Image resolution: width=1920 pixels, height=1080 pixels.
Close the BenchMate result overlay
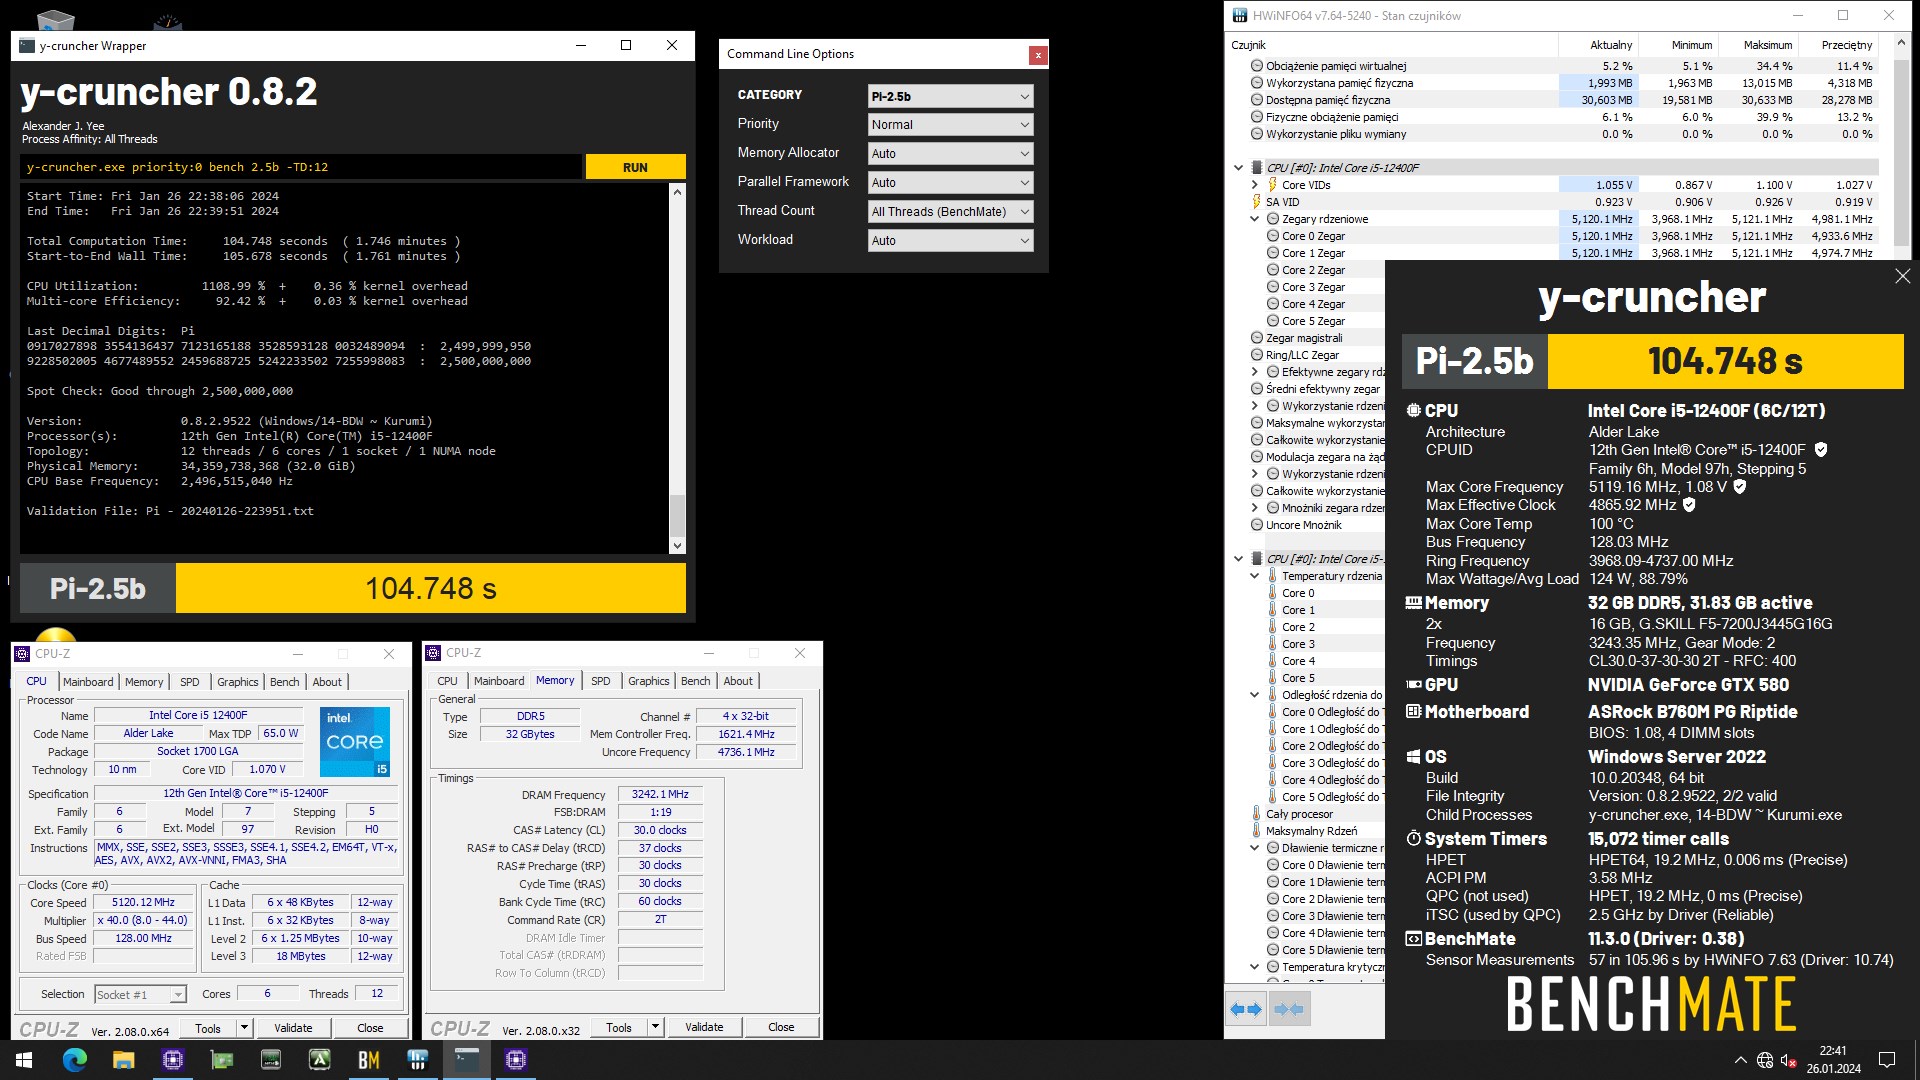point(1902,276)
